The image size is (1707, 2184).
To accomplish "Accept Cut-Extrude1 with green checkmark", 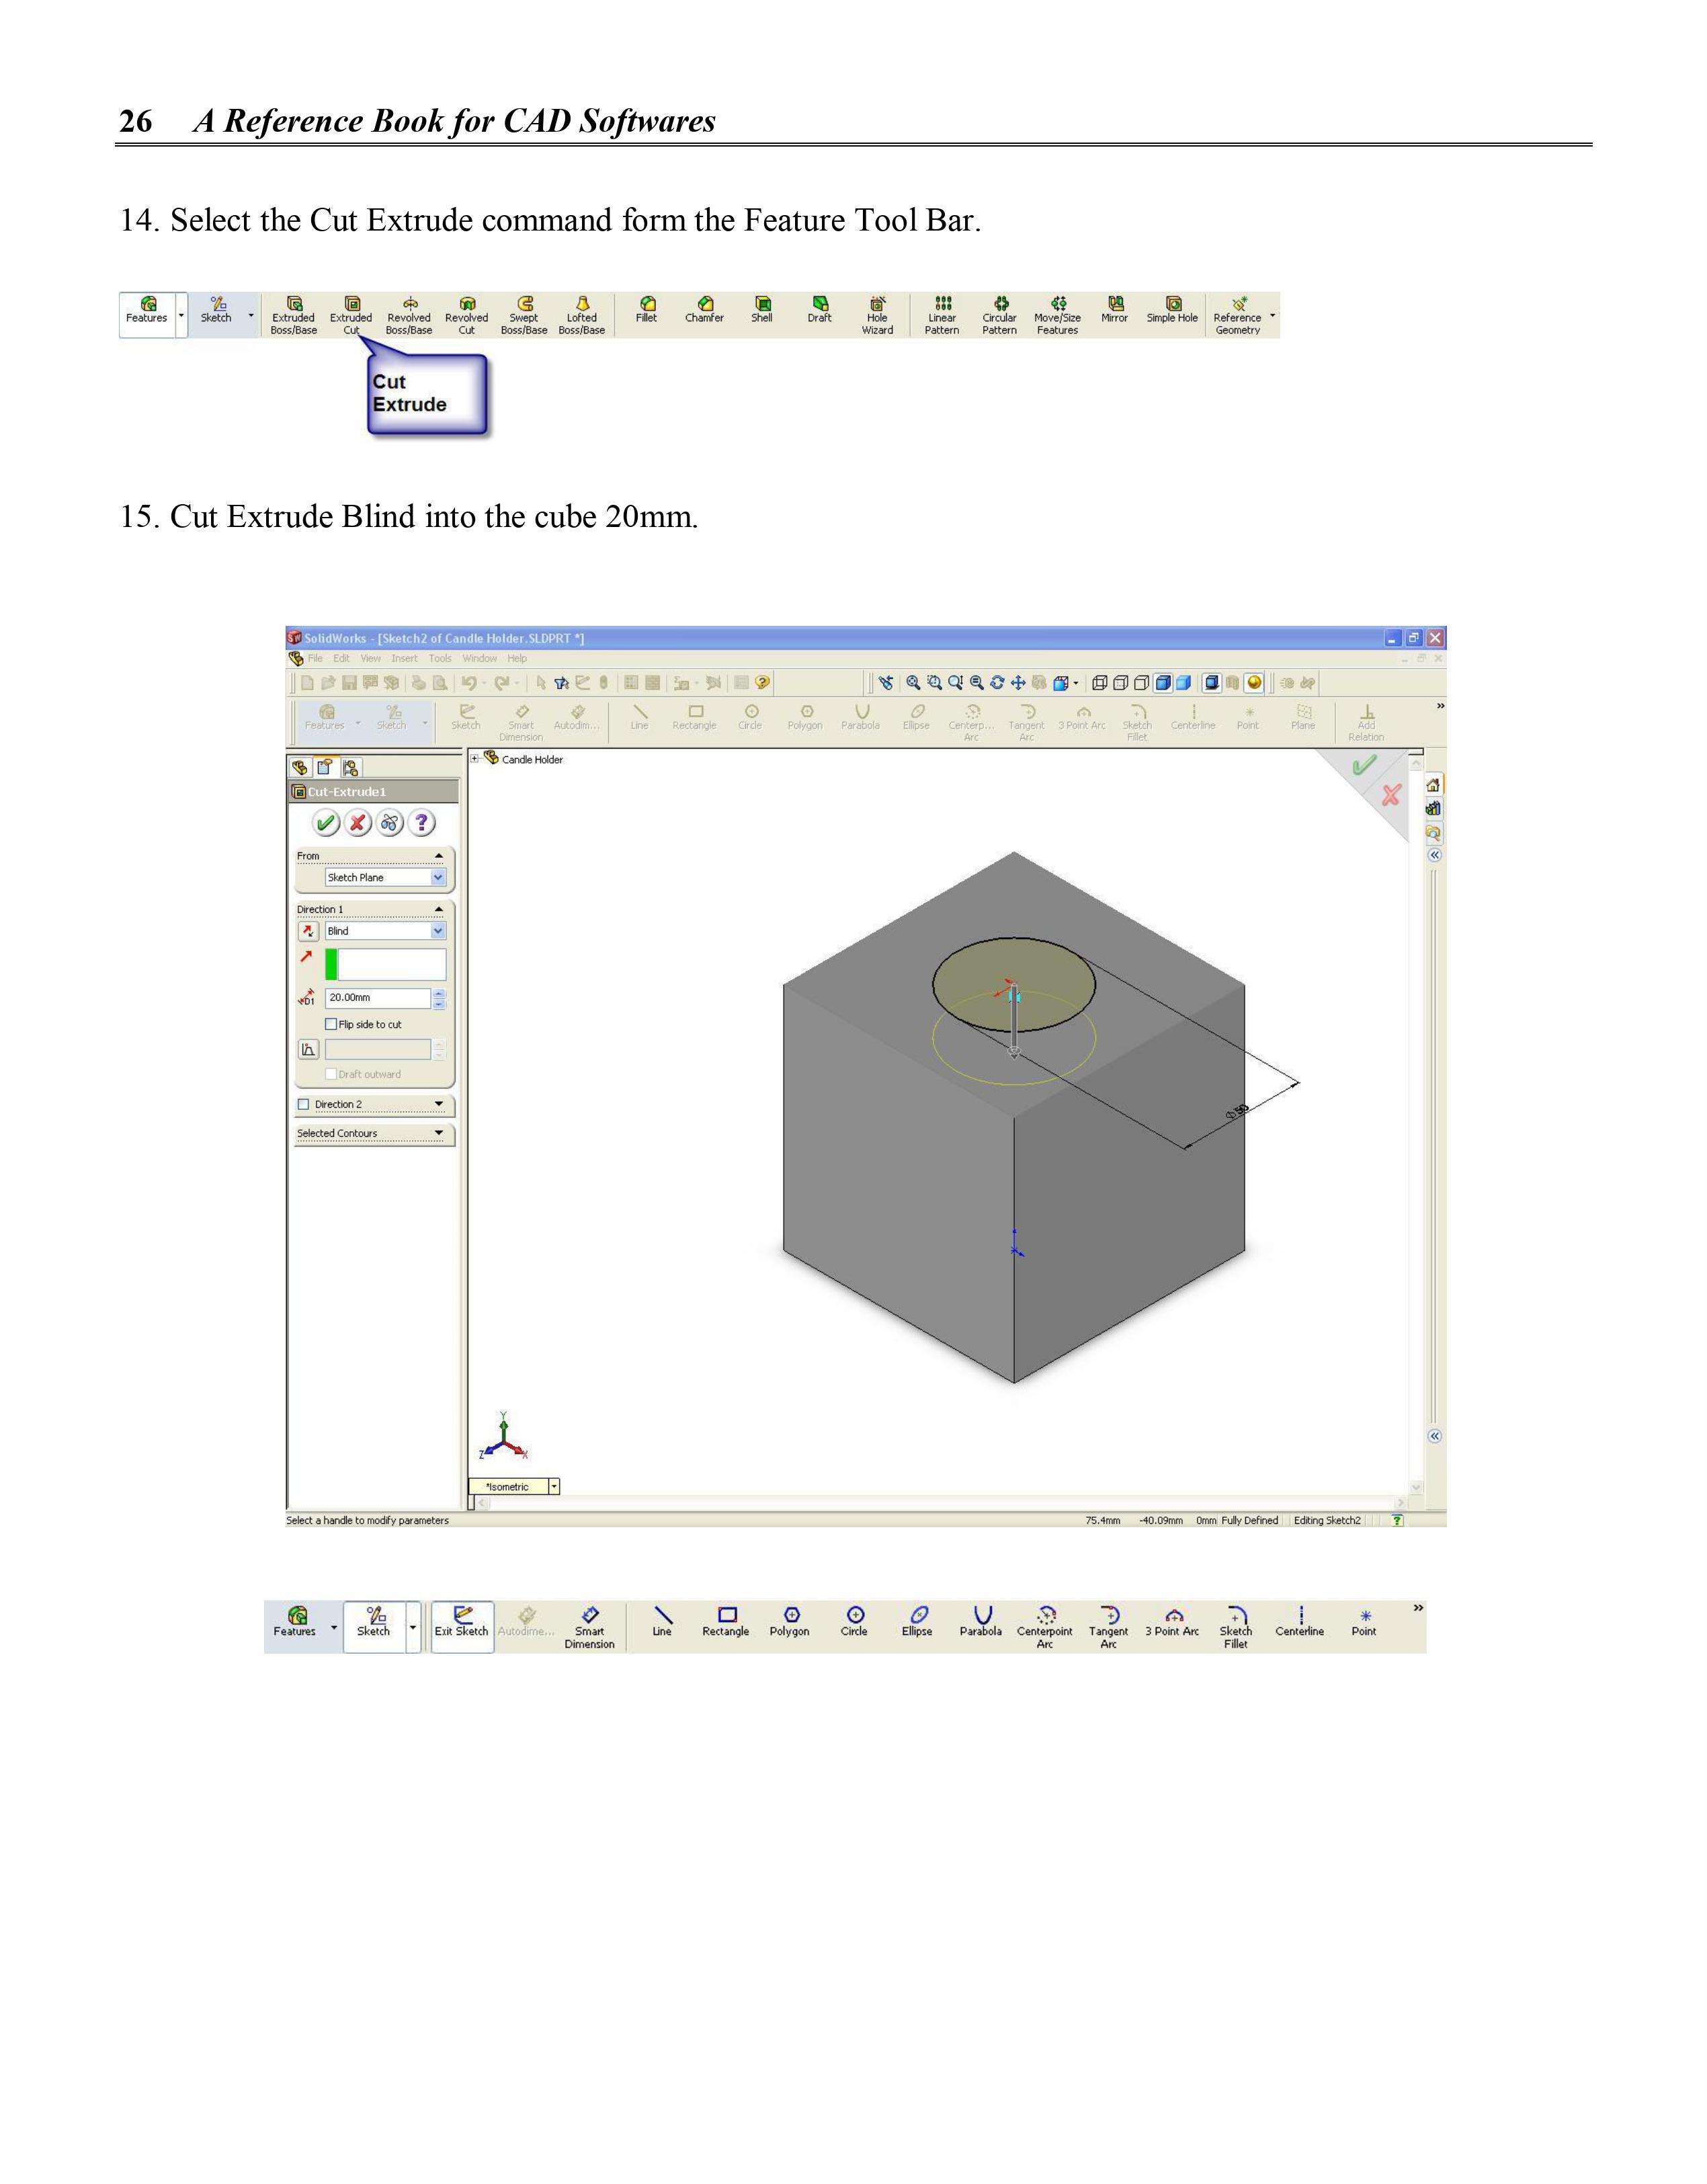I will point(325,823).
